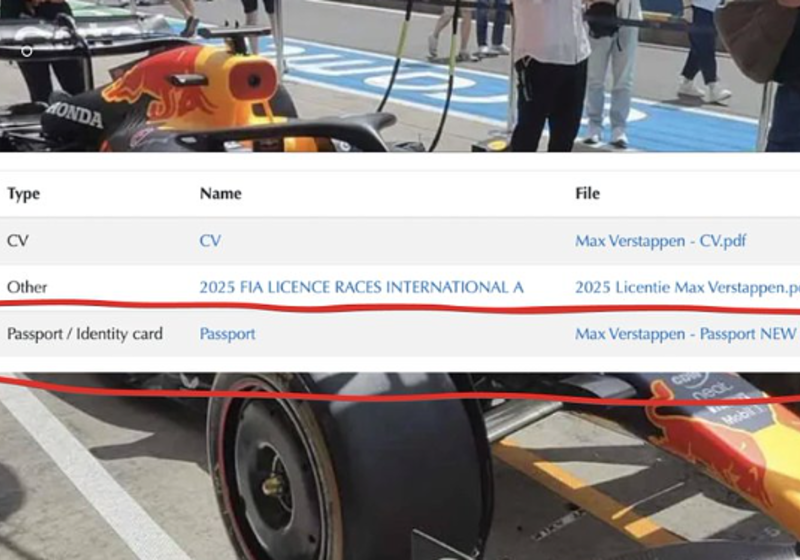This screenshot has height=560, width=800.
Task: Sort by the File column header
Action: tap(587, 193)
